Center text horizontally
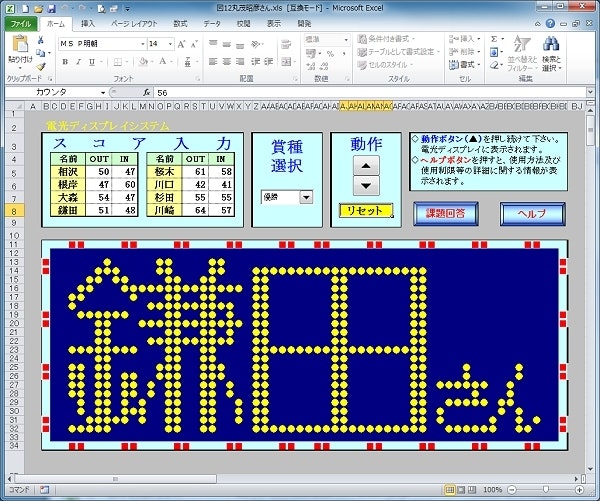Image resolution: width=600 pixels, height=501 pixels. [x=227, y=62]
